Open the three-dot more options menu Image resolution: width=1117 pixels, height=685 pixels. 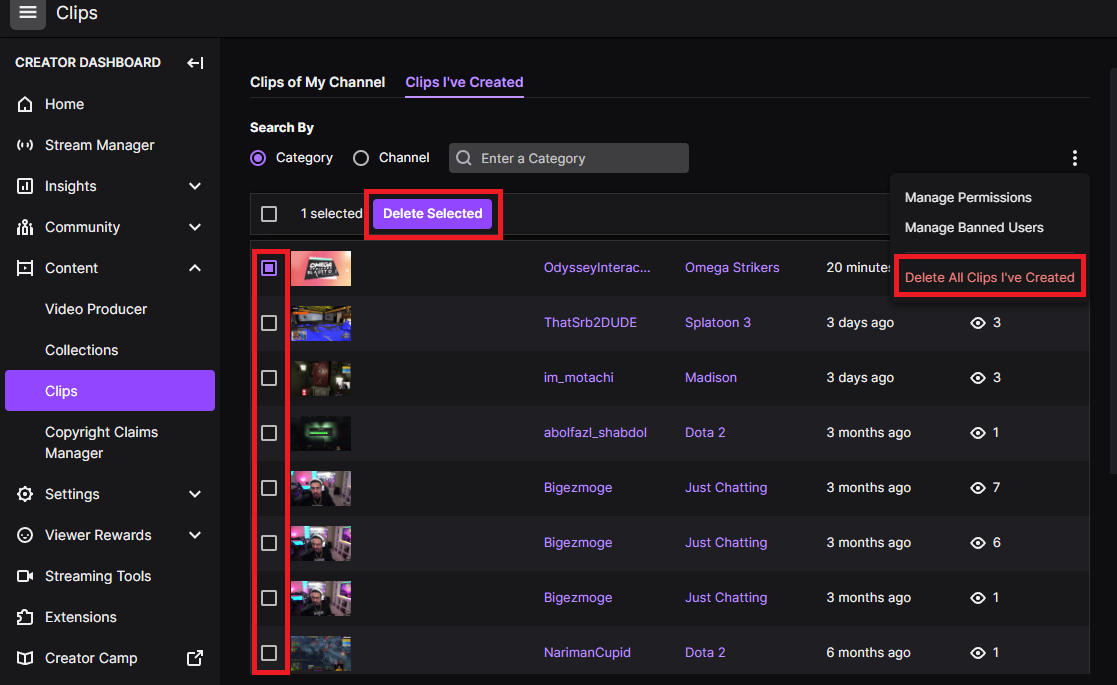1074,158
